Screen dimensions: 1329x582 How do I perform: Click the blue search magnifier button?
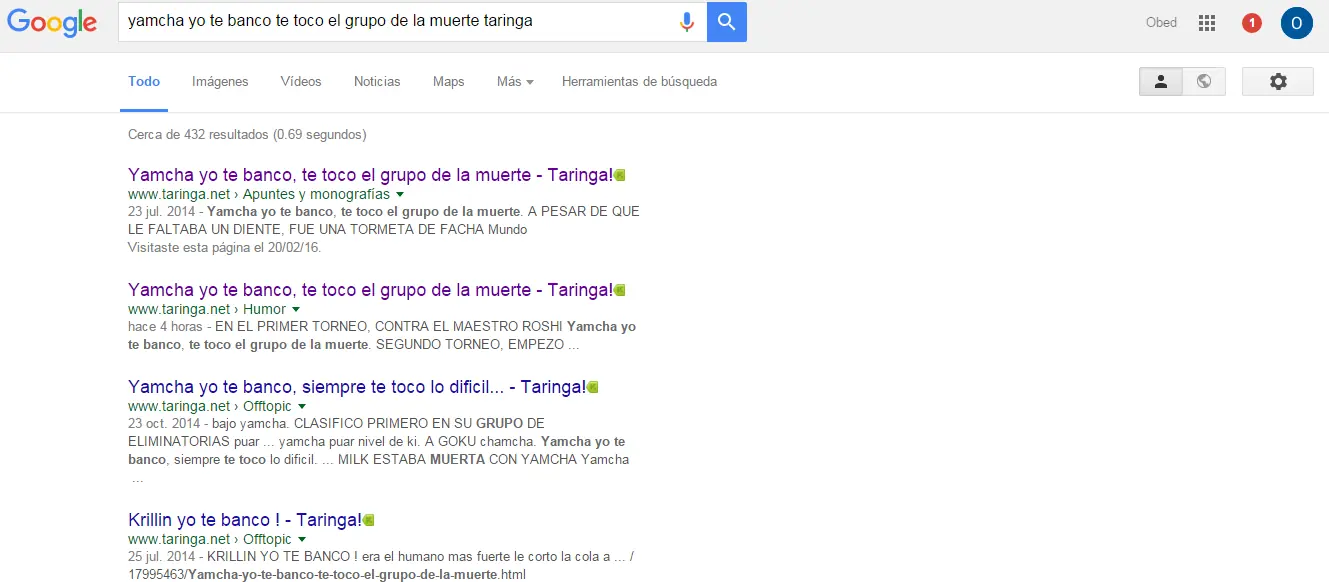coord(727,22)
